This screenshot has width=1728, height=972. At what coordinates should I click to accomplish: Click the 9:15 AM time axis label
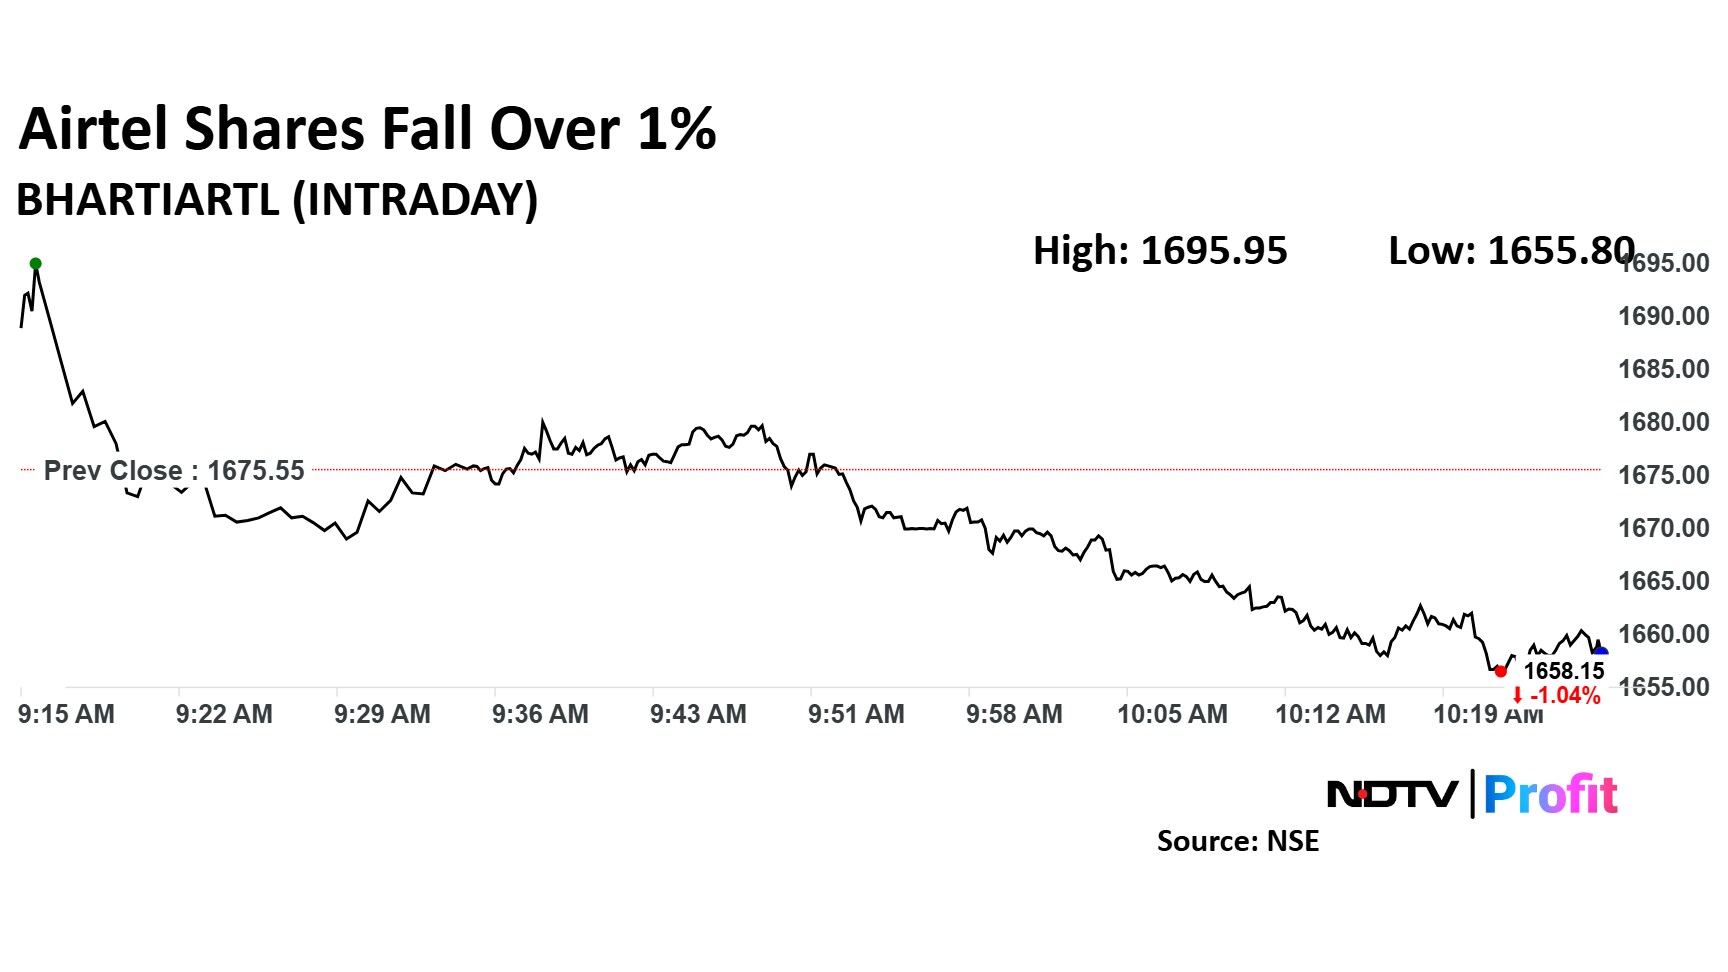[66, 714]
